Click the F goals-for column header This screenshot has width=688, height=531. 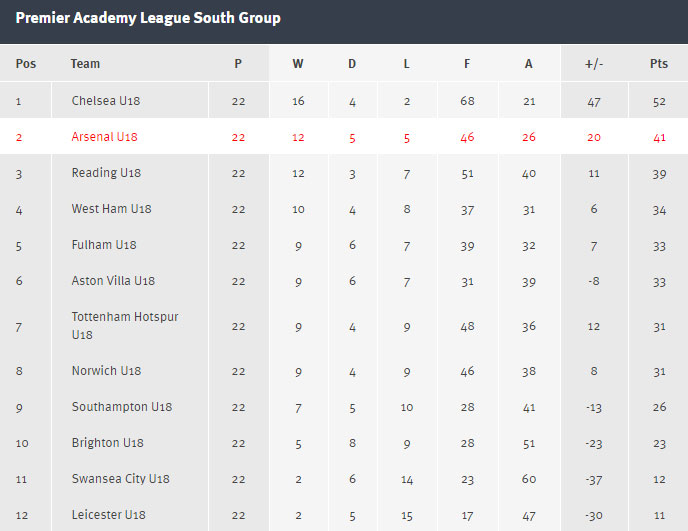467,64
